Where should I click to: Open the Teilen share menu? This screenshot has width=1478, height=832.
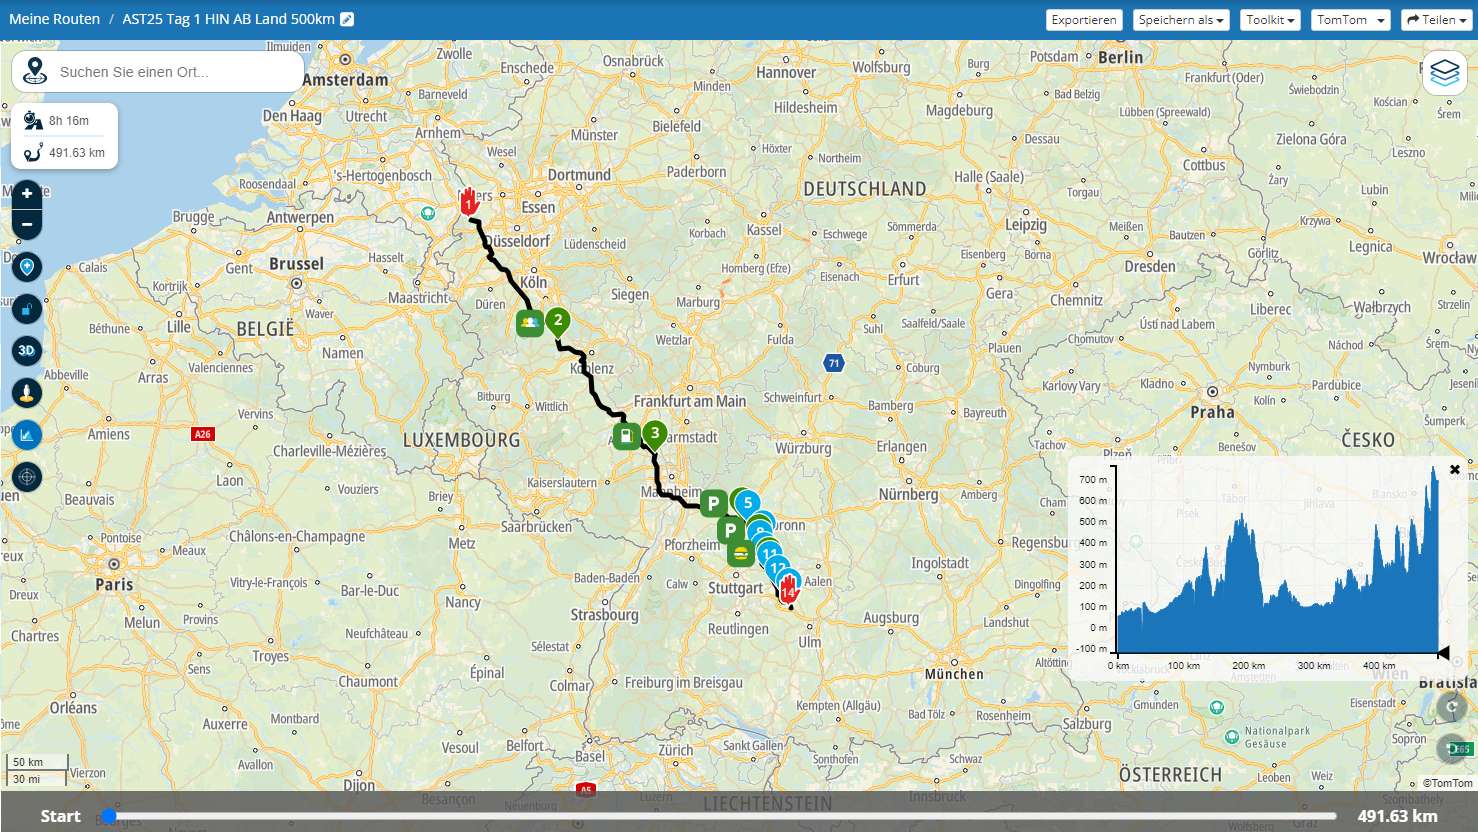[1435, 20]
